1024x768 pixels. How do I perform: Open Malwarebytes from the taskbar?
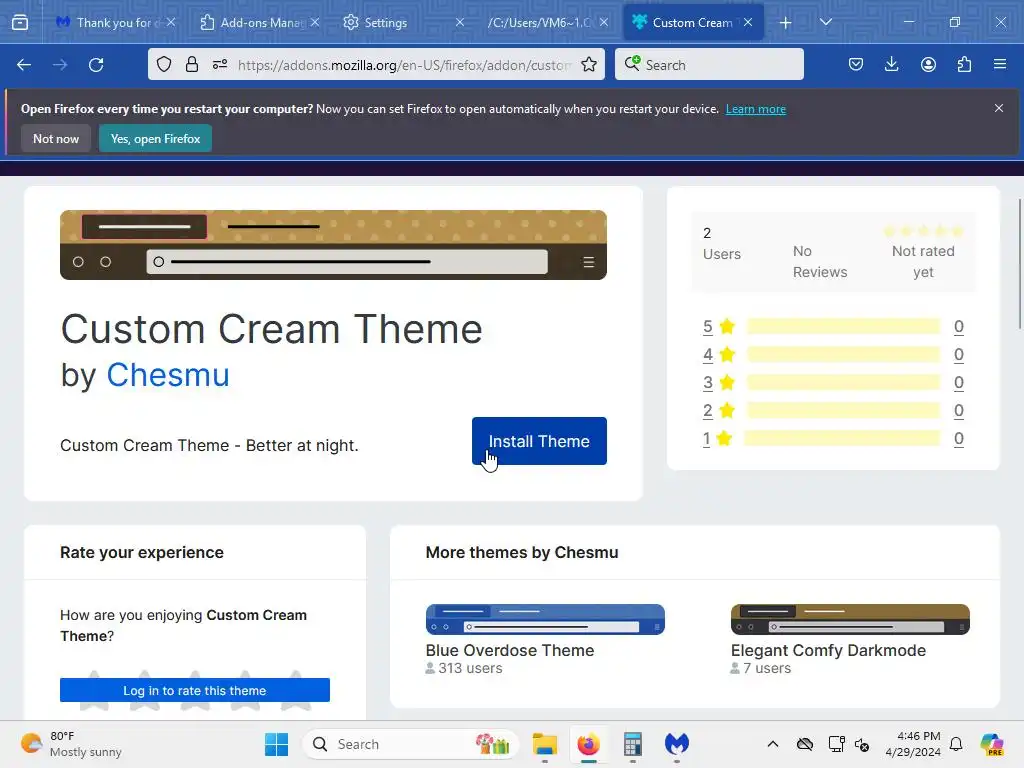(x=677, y=744)
